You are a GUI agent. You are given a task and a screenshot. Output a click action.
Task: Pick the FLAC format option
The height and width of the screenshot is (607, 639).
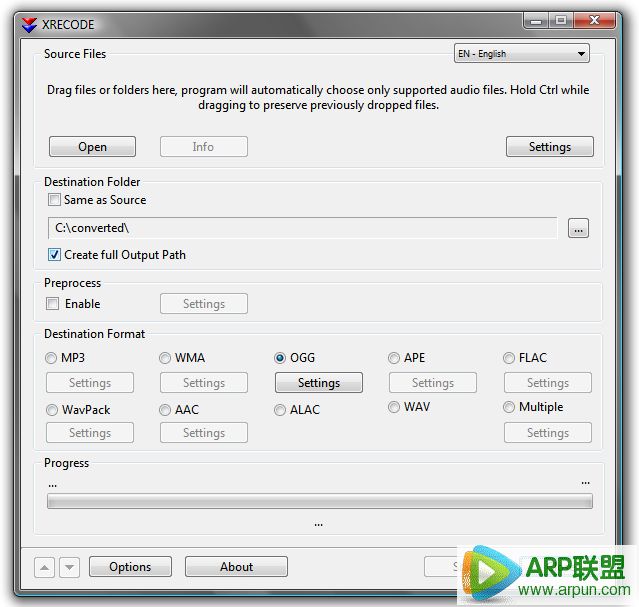pos(509,358)
